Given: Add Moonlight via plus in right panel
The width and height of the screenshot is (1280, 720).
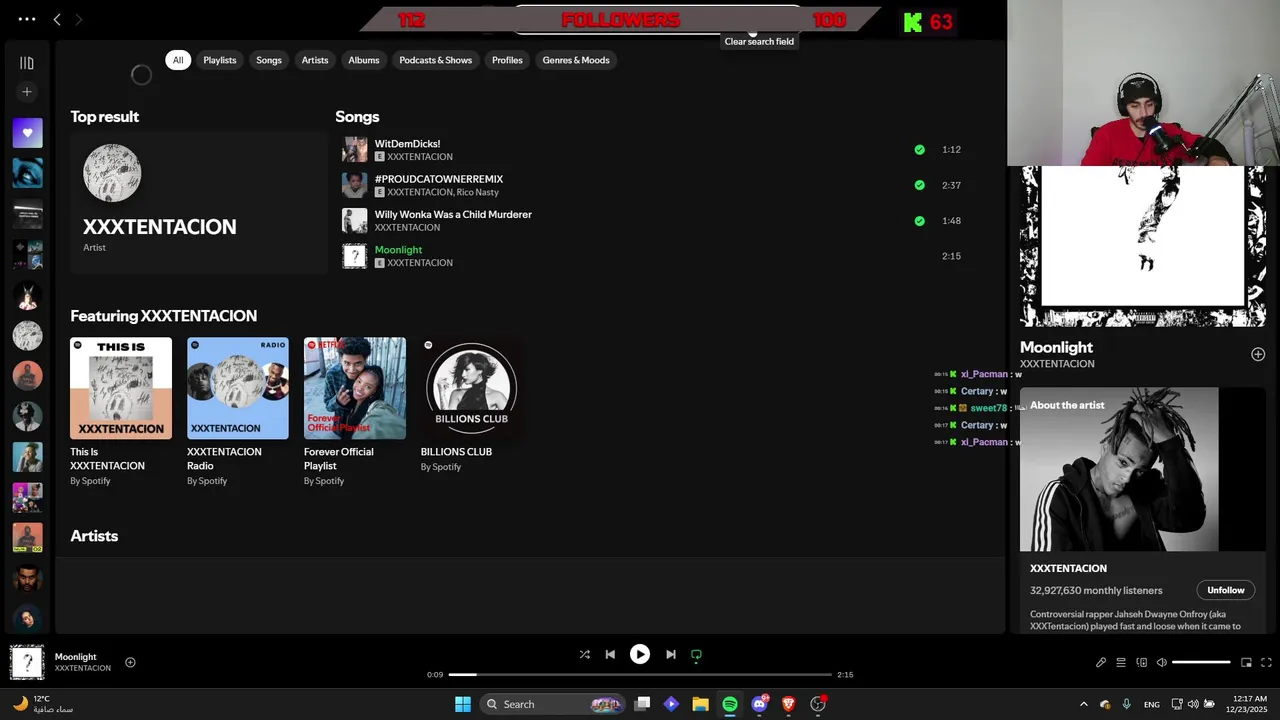Looking at the screenshot, I should coord(1258,354).
